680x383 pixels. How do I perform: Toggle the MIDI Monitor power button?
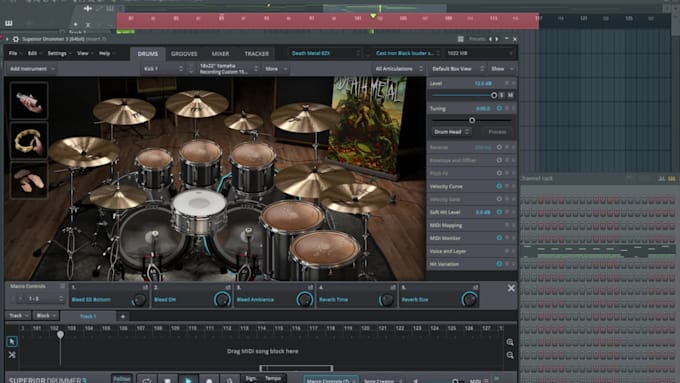tap(499, 238)
